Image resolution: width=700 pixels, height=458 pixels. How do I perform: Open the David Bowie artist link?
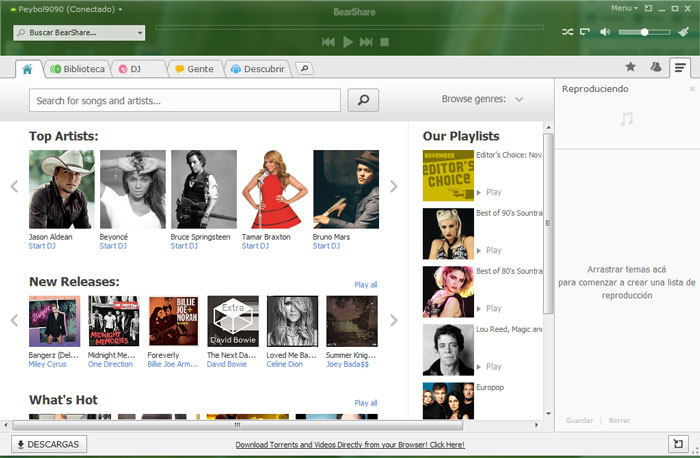[x=227, y=364]
